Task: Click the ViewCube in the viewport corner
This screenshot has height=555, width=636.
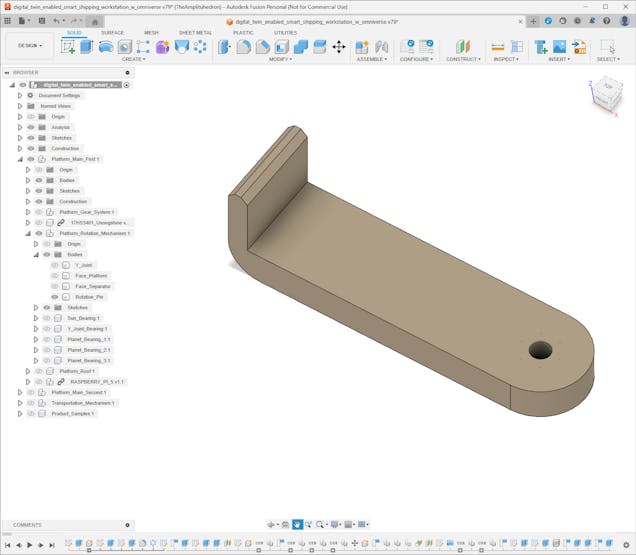Action: point(608,87)
